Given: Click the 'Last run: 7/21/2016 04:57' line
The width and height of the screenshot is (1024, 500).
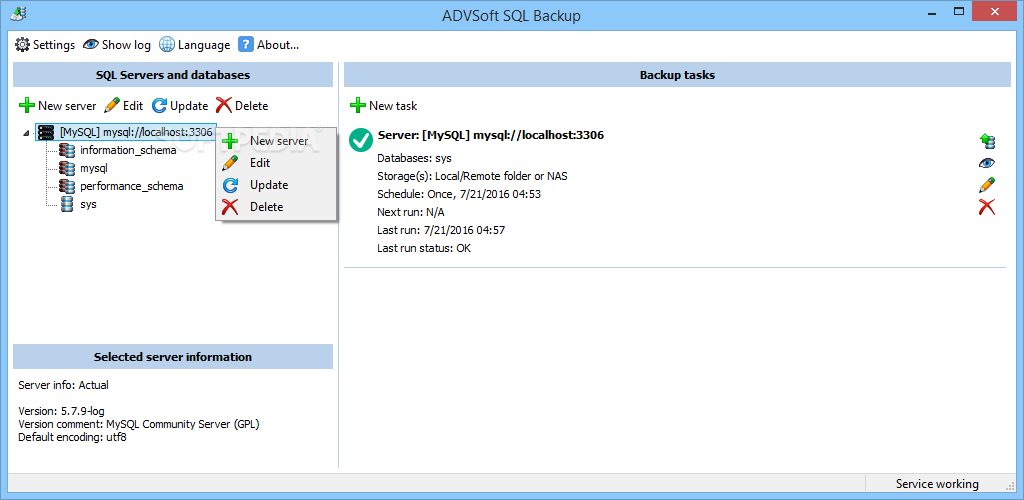Looking at the screenshot, I should (x=441, y=230).
